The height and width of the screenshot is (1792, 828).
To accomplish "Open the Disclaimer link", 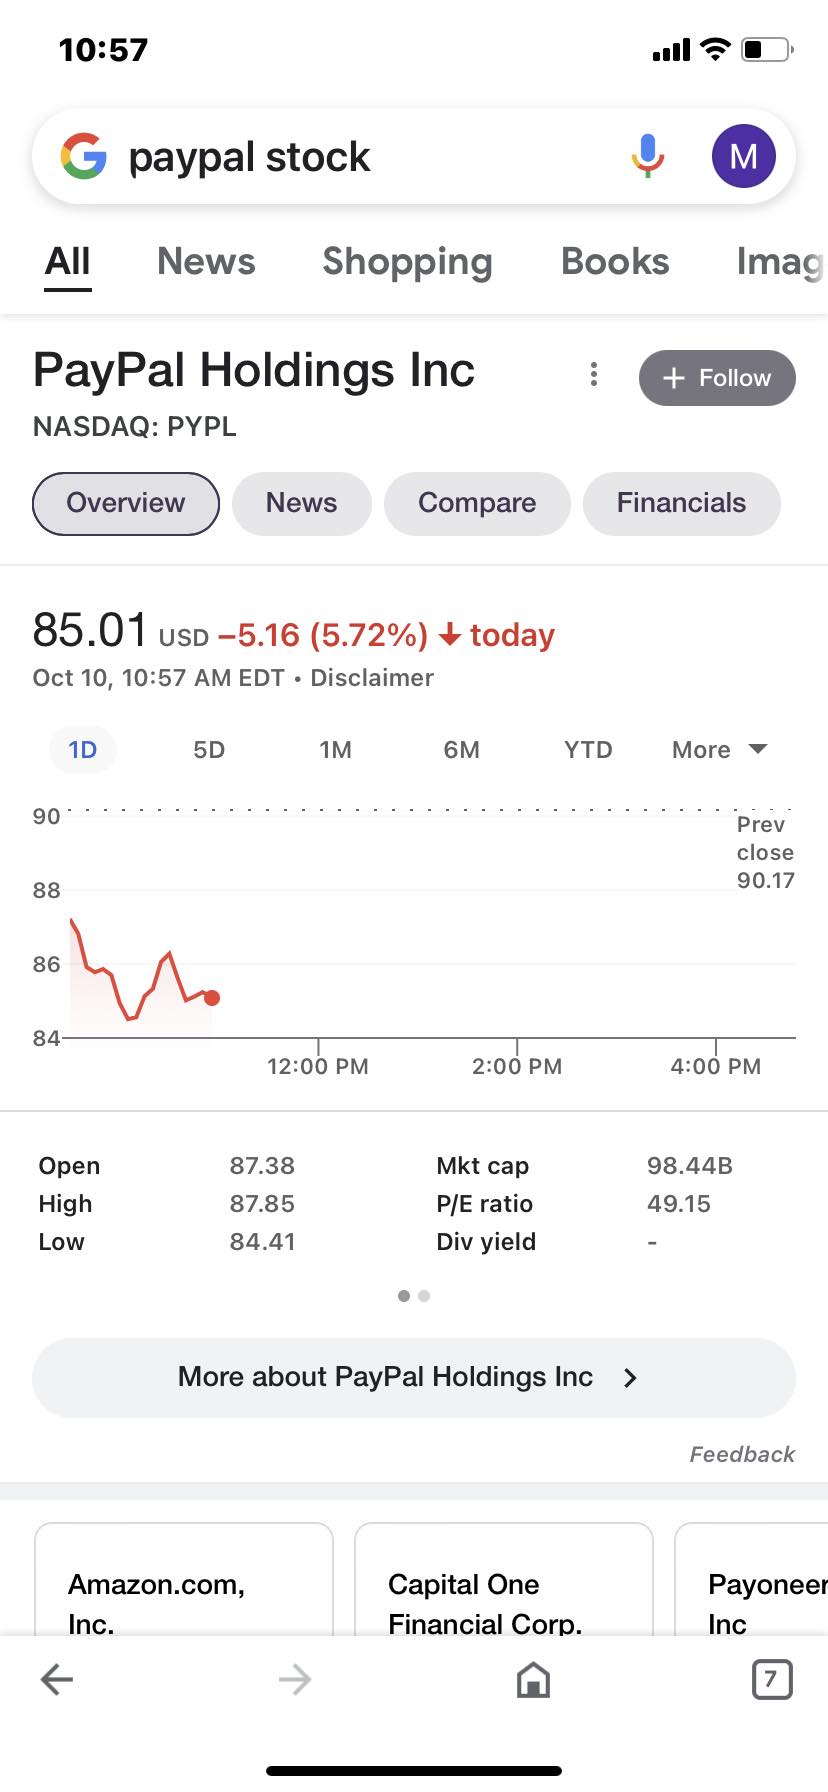I will pos(372,678).
